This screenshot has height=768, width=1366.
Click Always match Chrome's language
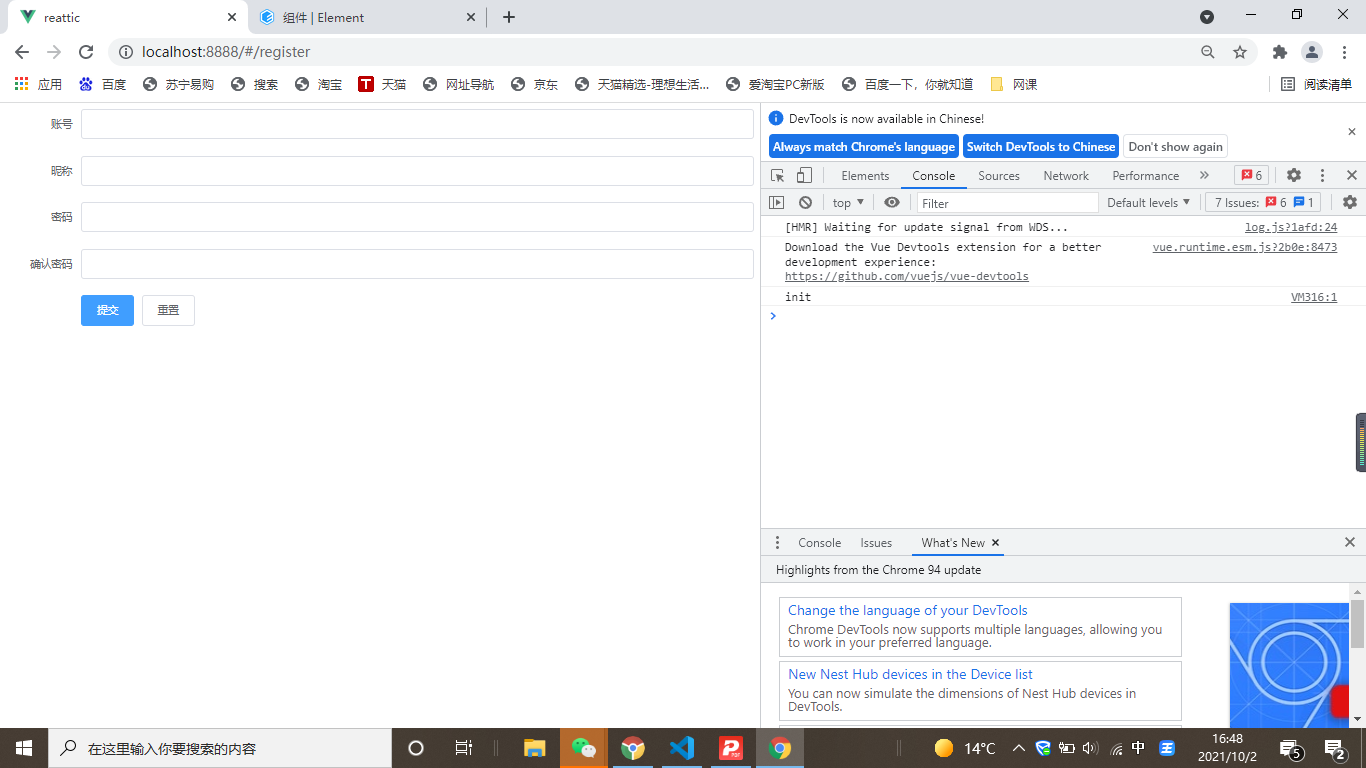click(864, 146)
